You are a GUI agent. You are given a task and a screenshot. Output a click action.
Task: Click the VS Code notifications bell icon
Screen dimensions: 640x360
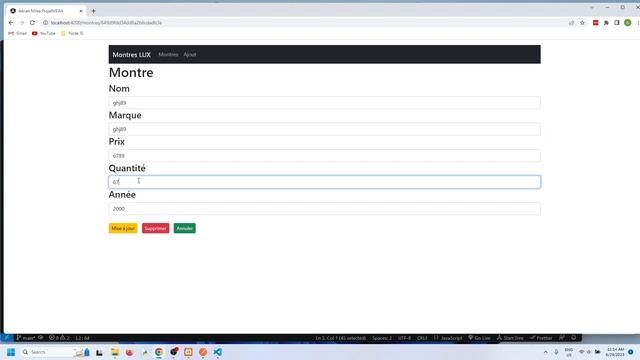point(573,338)
